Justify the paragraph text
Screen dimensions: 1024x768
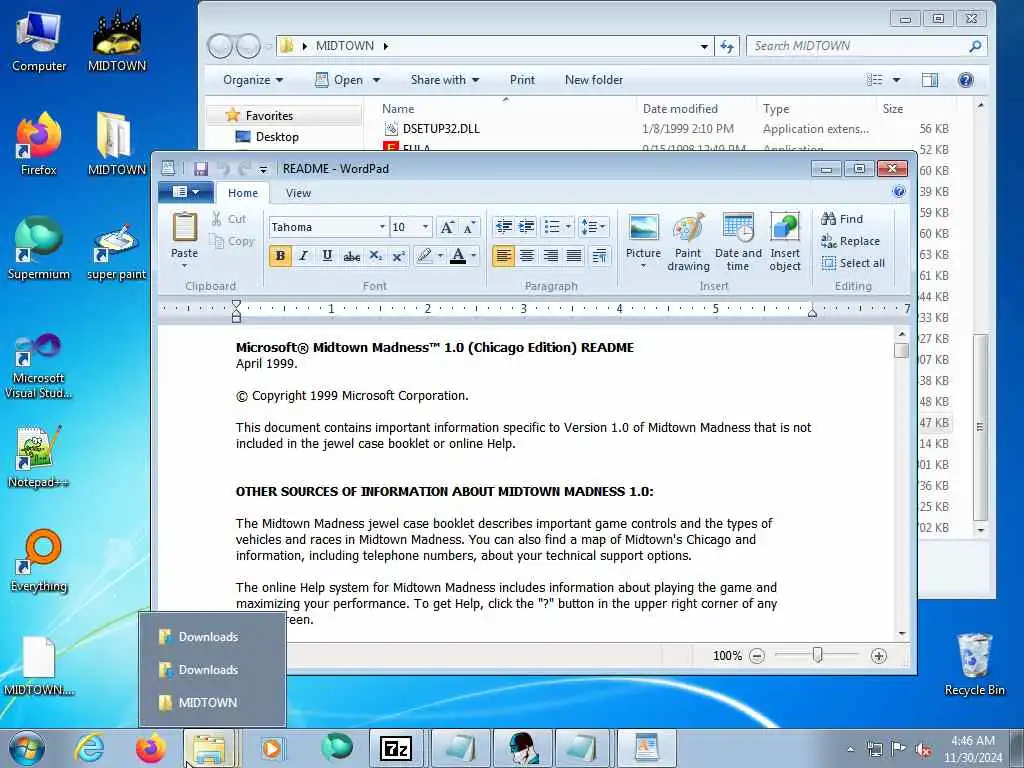(574, 256)
